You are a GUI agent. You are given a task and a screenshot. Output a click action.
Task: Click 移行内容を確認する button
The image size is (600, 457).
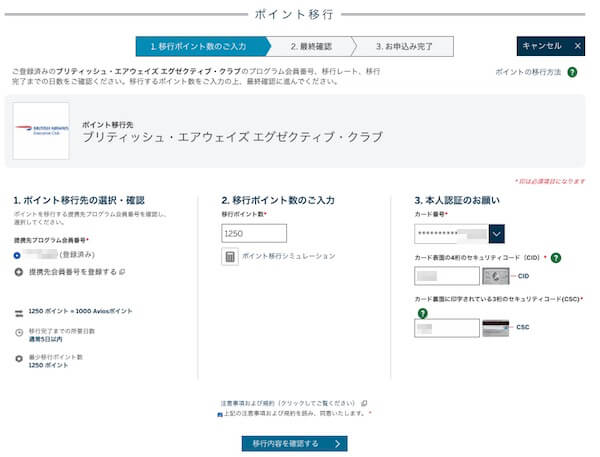click(x=295, y=444)
